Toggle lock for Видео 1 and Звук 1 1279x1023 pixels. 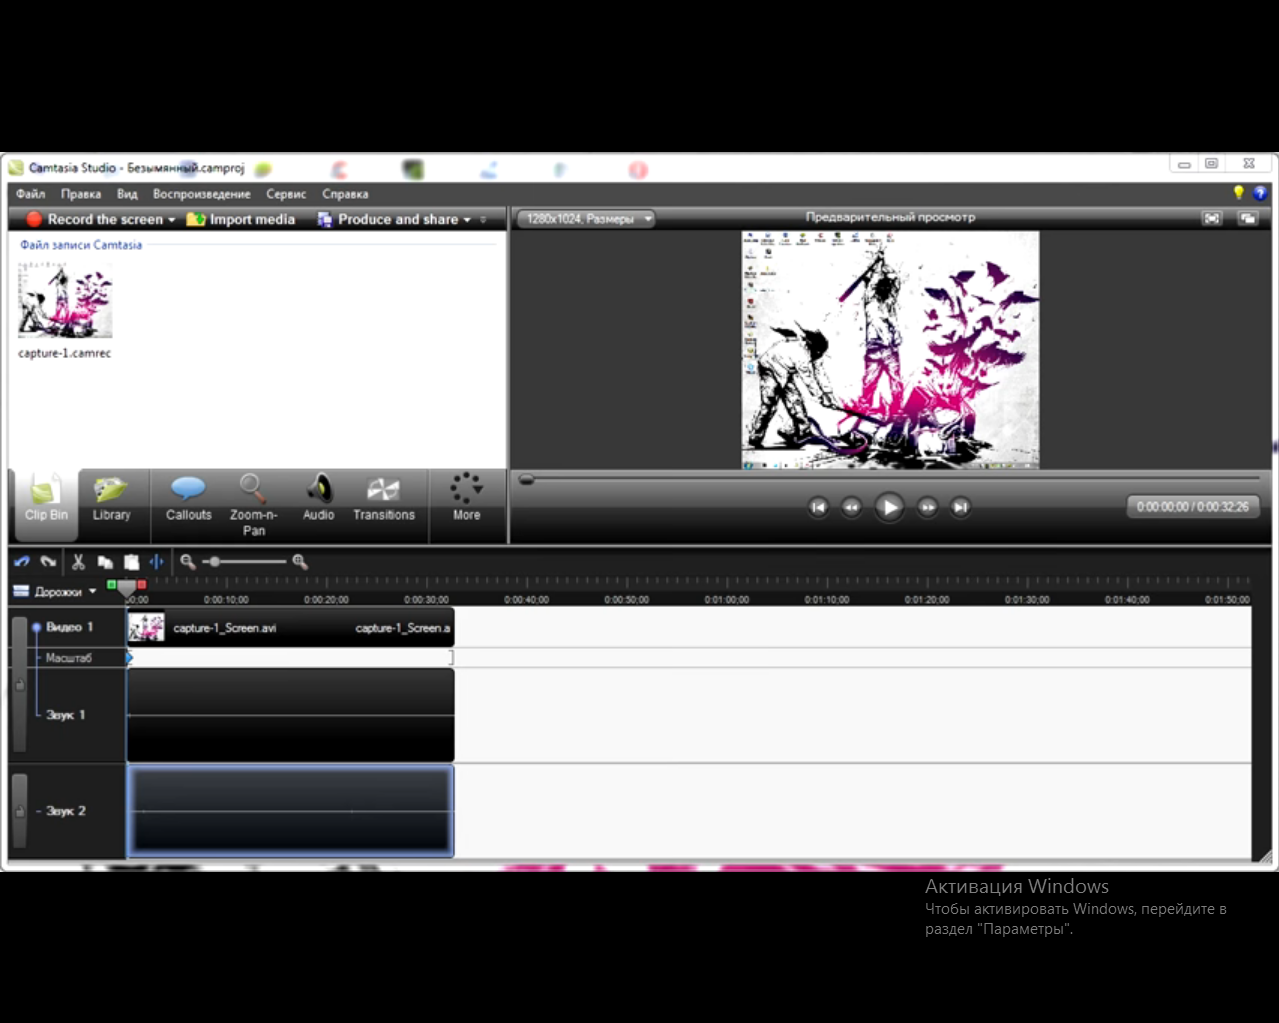19,684
